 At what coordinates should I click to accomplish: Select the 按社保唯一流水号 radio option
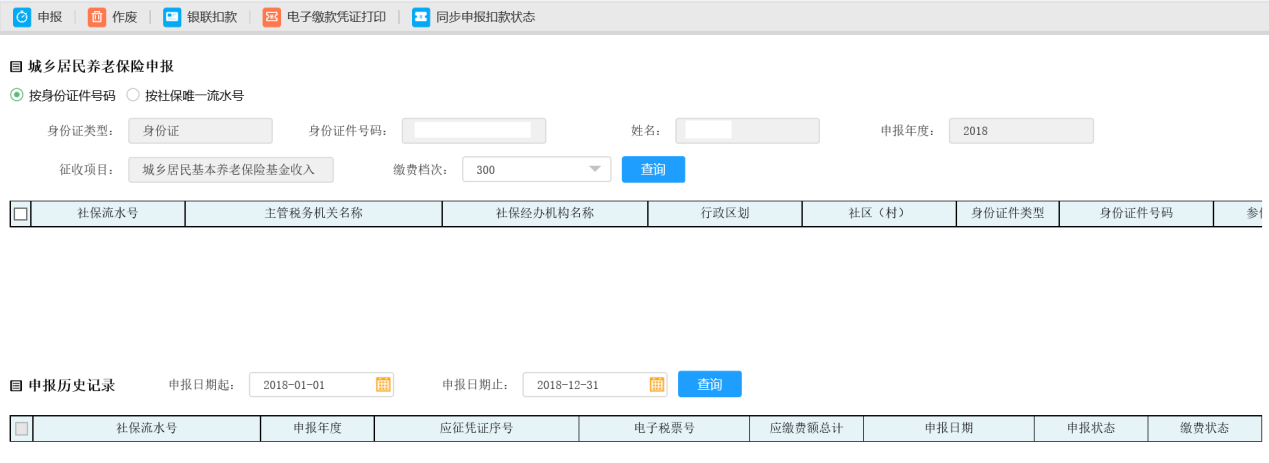pyautogui.click(x=133, y=96)
